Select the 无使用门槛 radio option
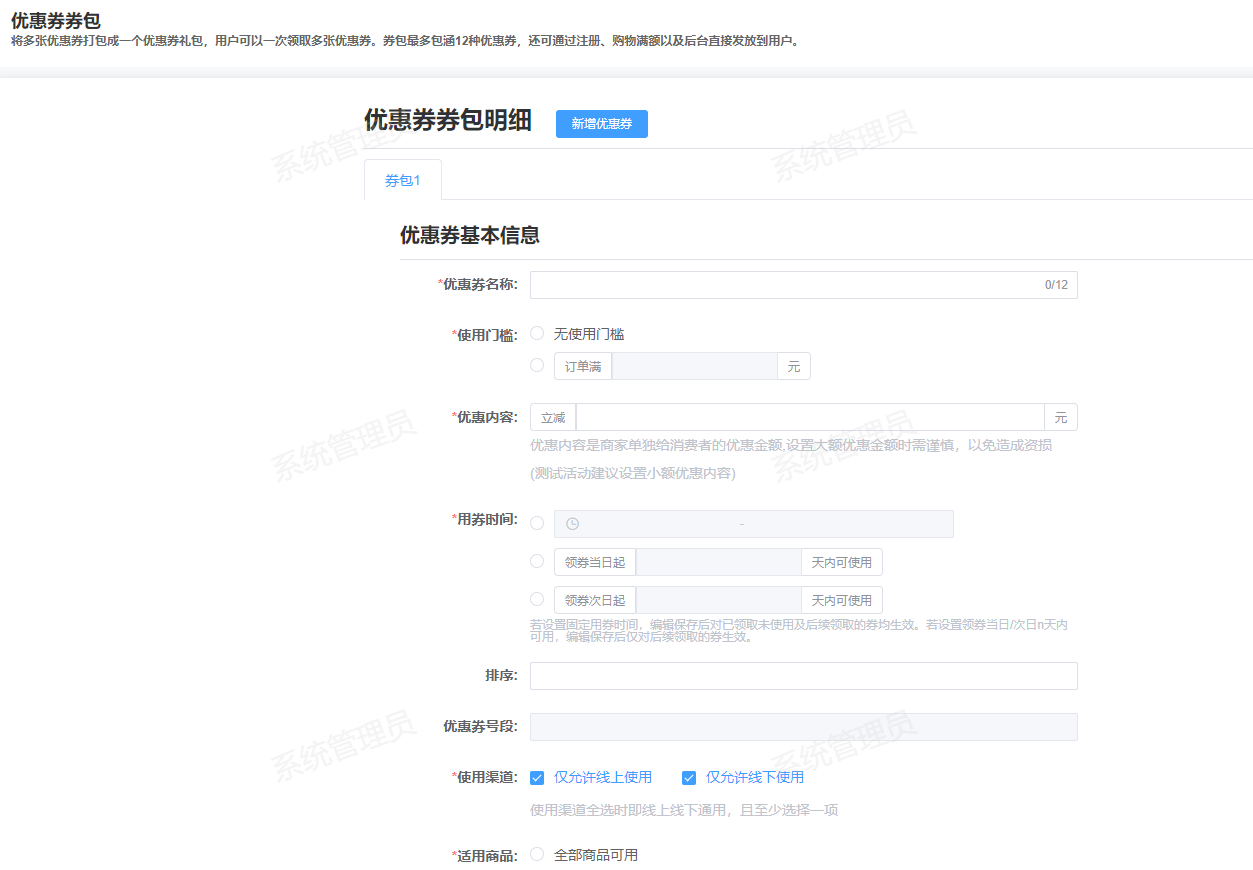 pyautogui.click(x=537, y=333)
